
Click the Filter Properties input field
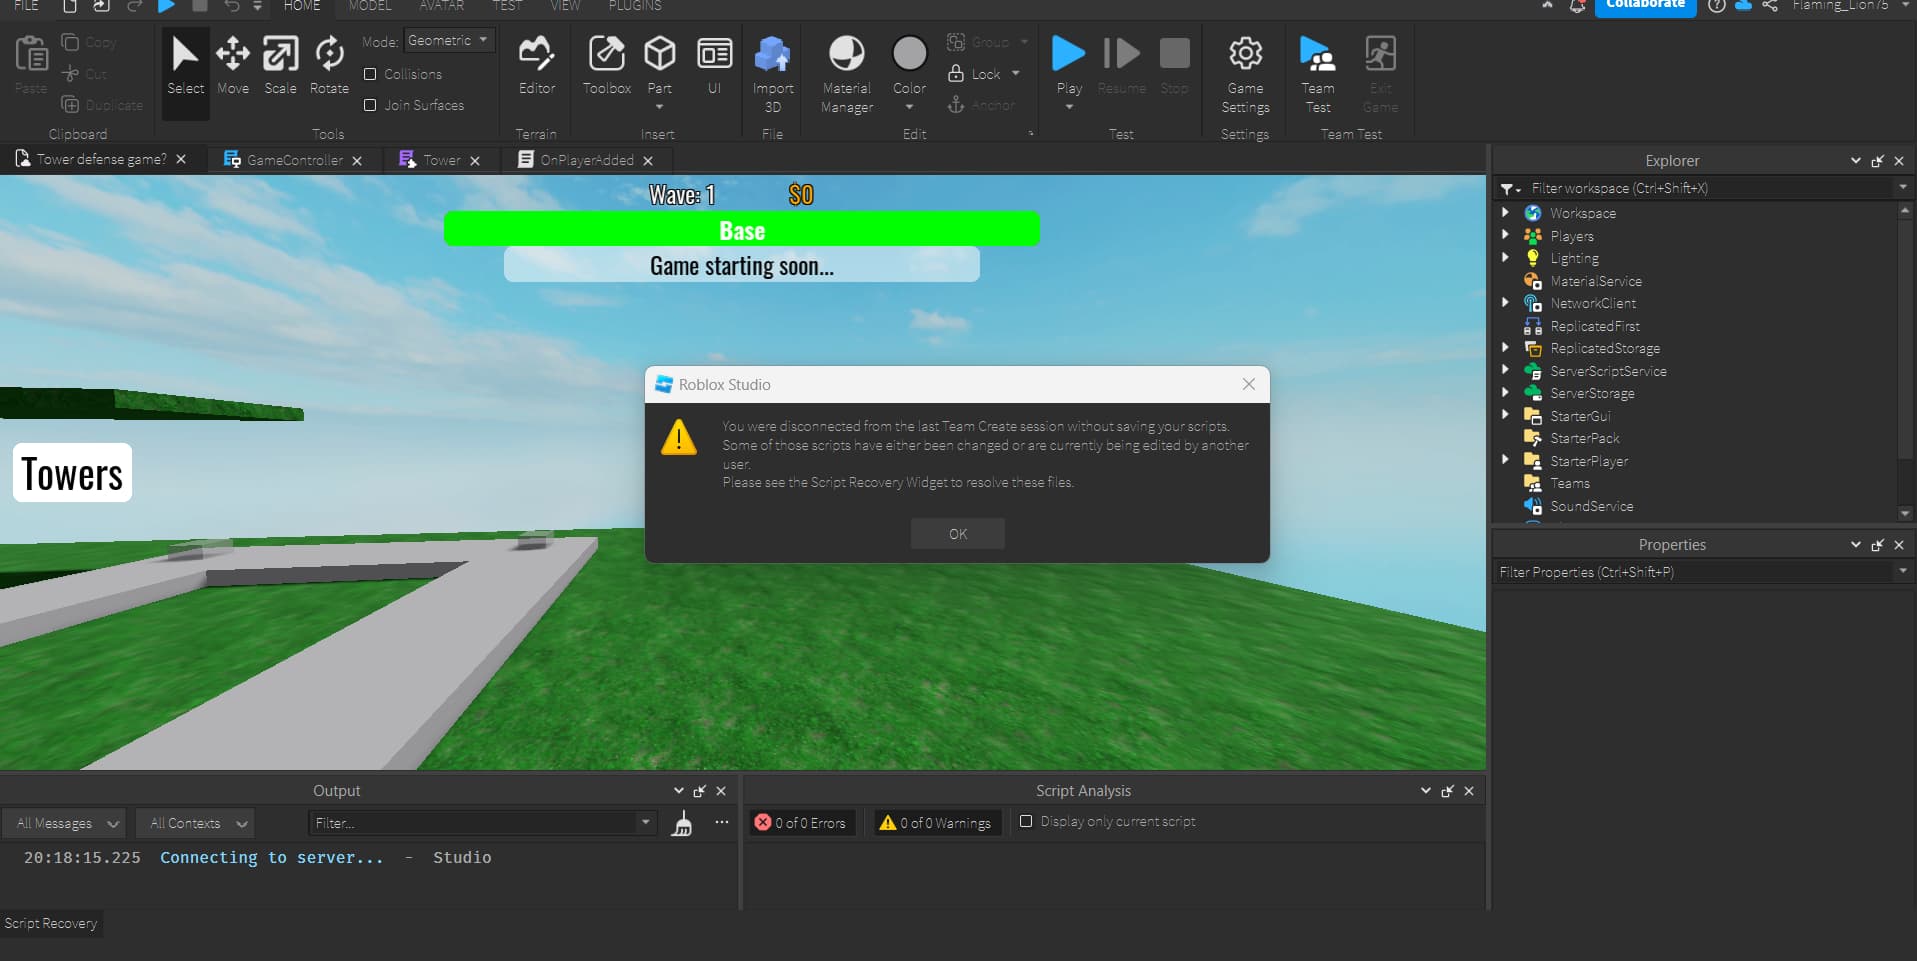1696,572
